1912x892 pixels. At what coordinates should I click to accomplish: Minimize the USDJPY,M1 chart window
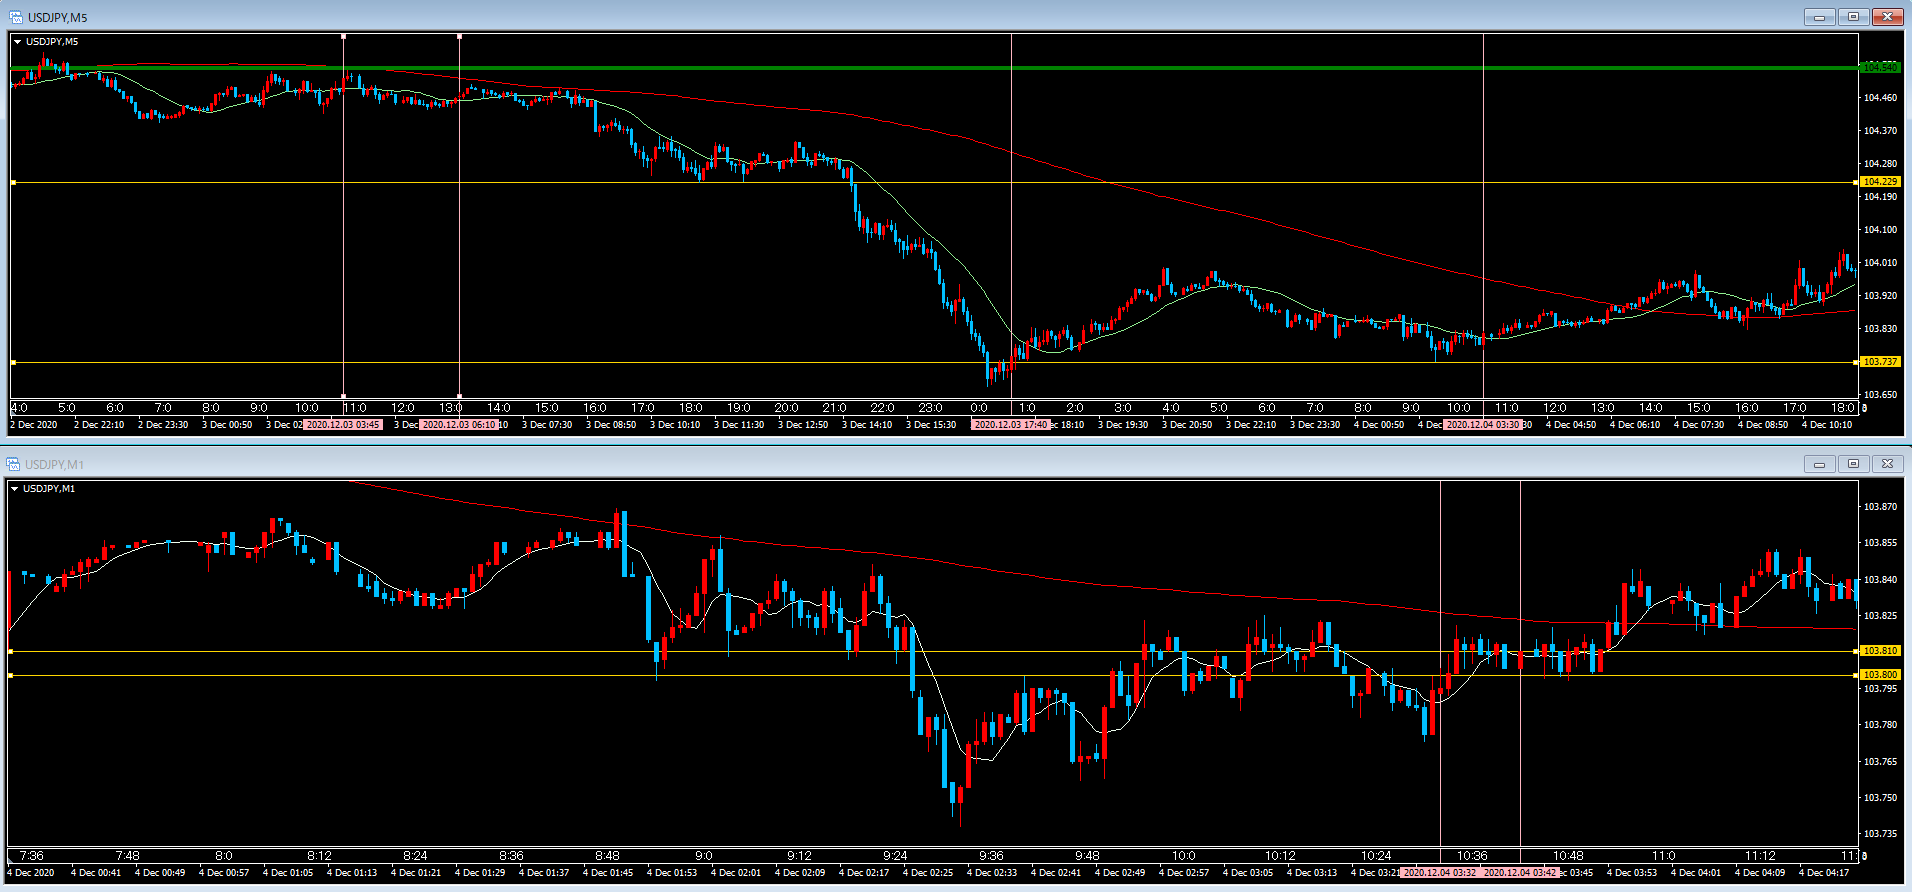tap(1819, 464)
